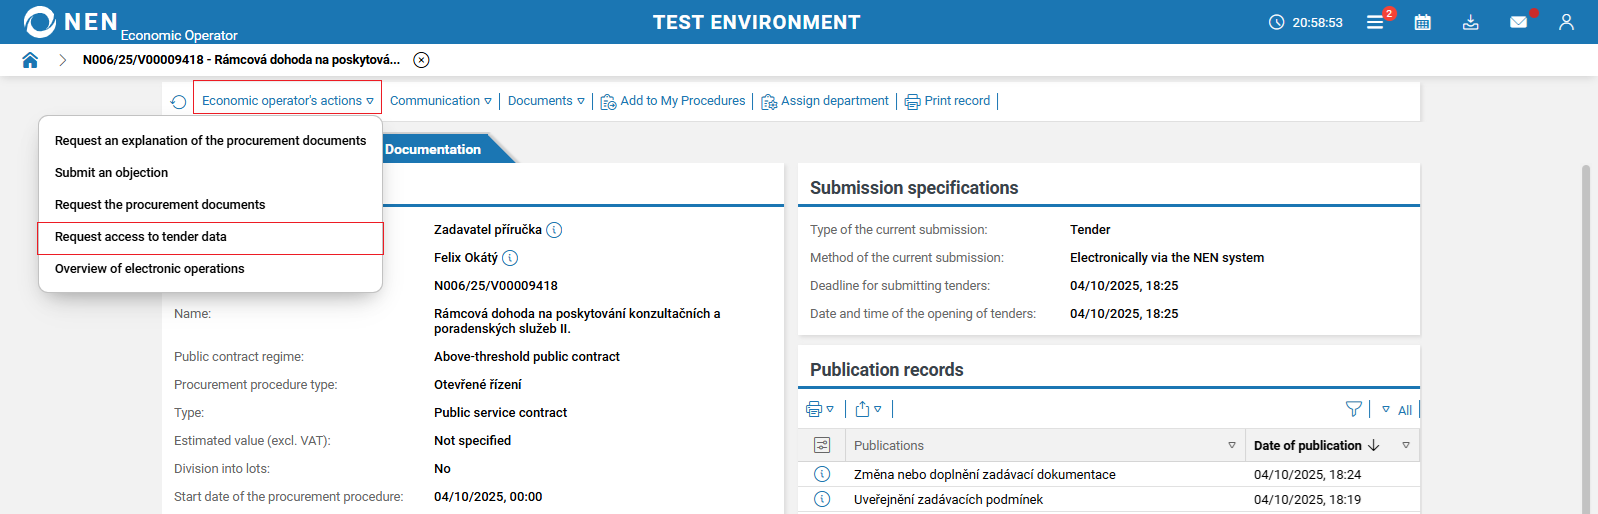Screen dimensions: 1598x514
Task: Click Print record button
Action: (948, 101)
